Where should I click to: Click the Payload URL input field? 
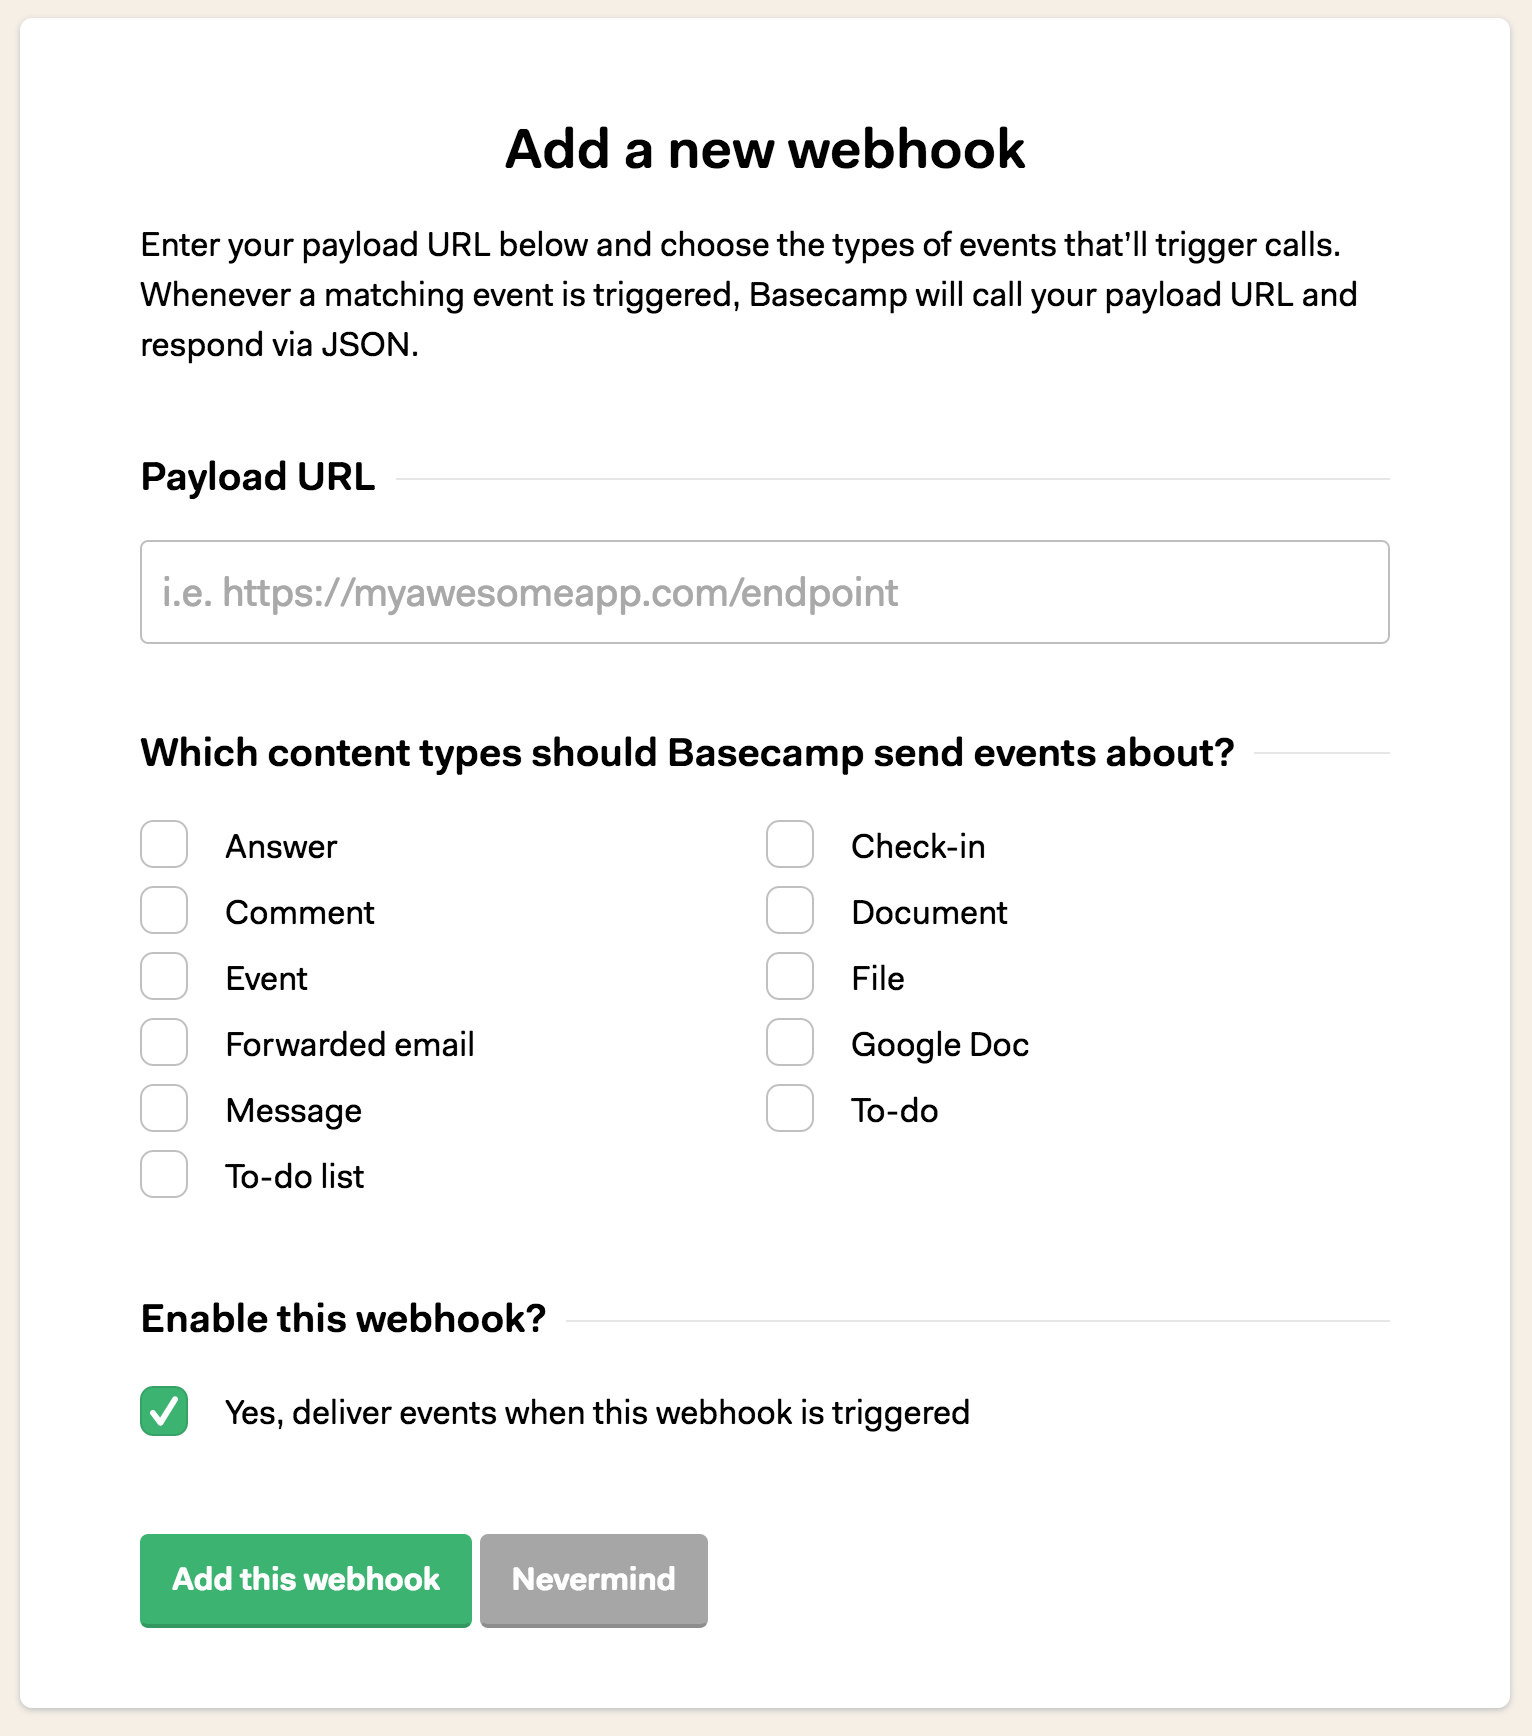point(764,592)
